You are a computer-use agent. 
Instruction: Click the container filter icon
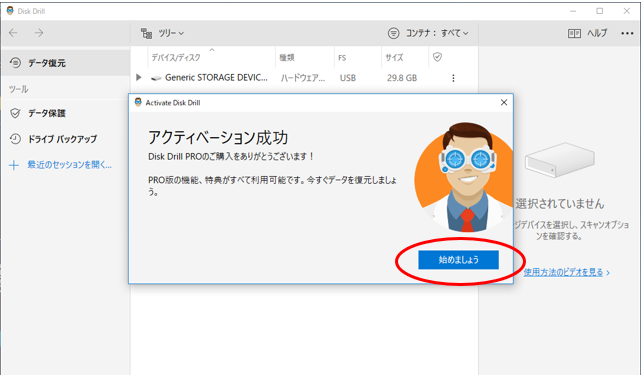393,33
